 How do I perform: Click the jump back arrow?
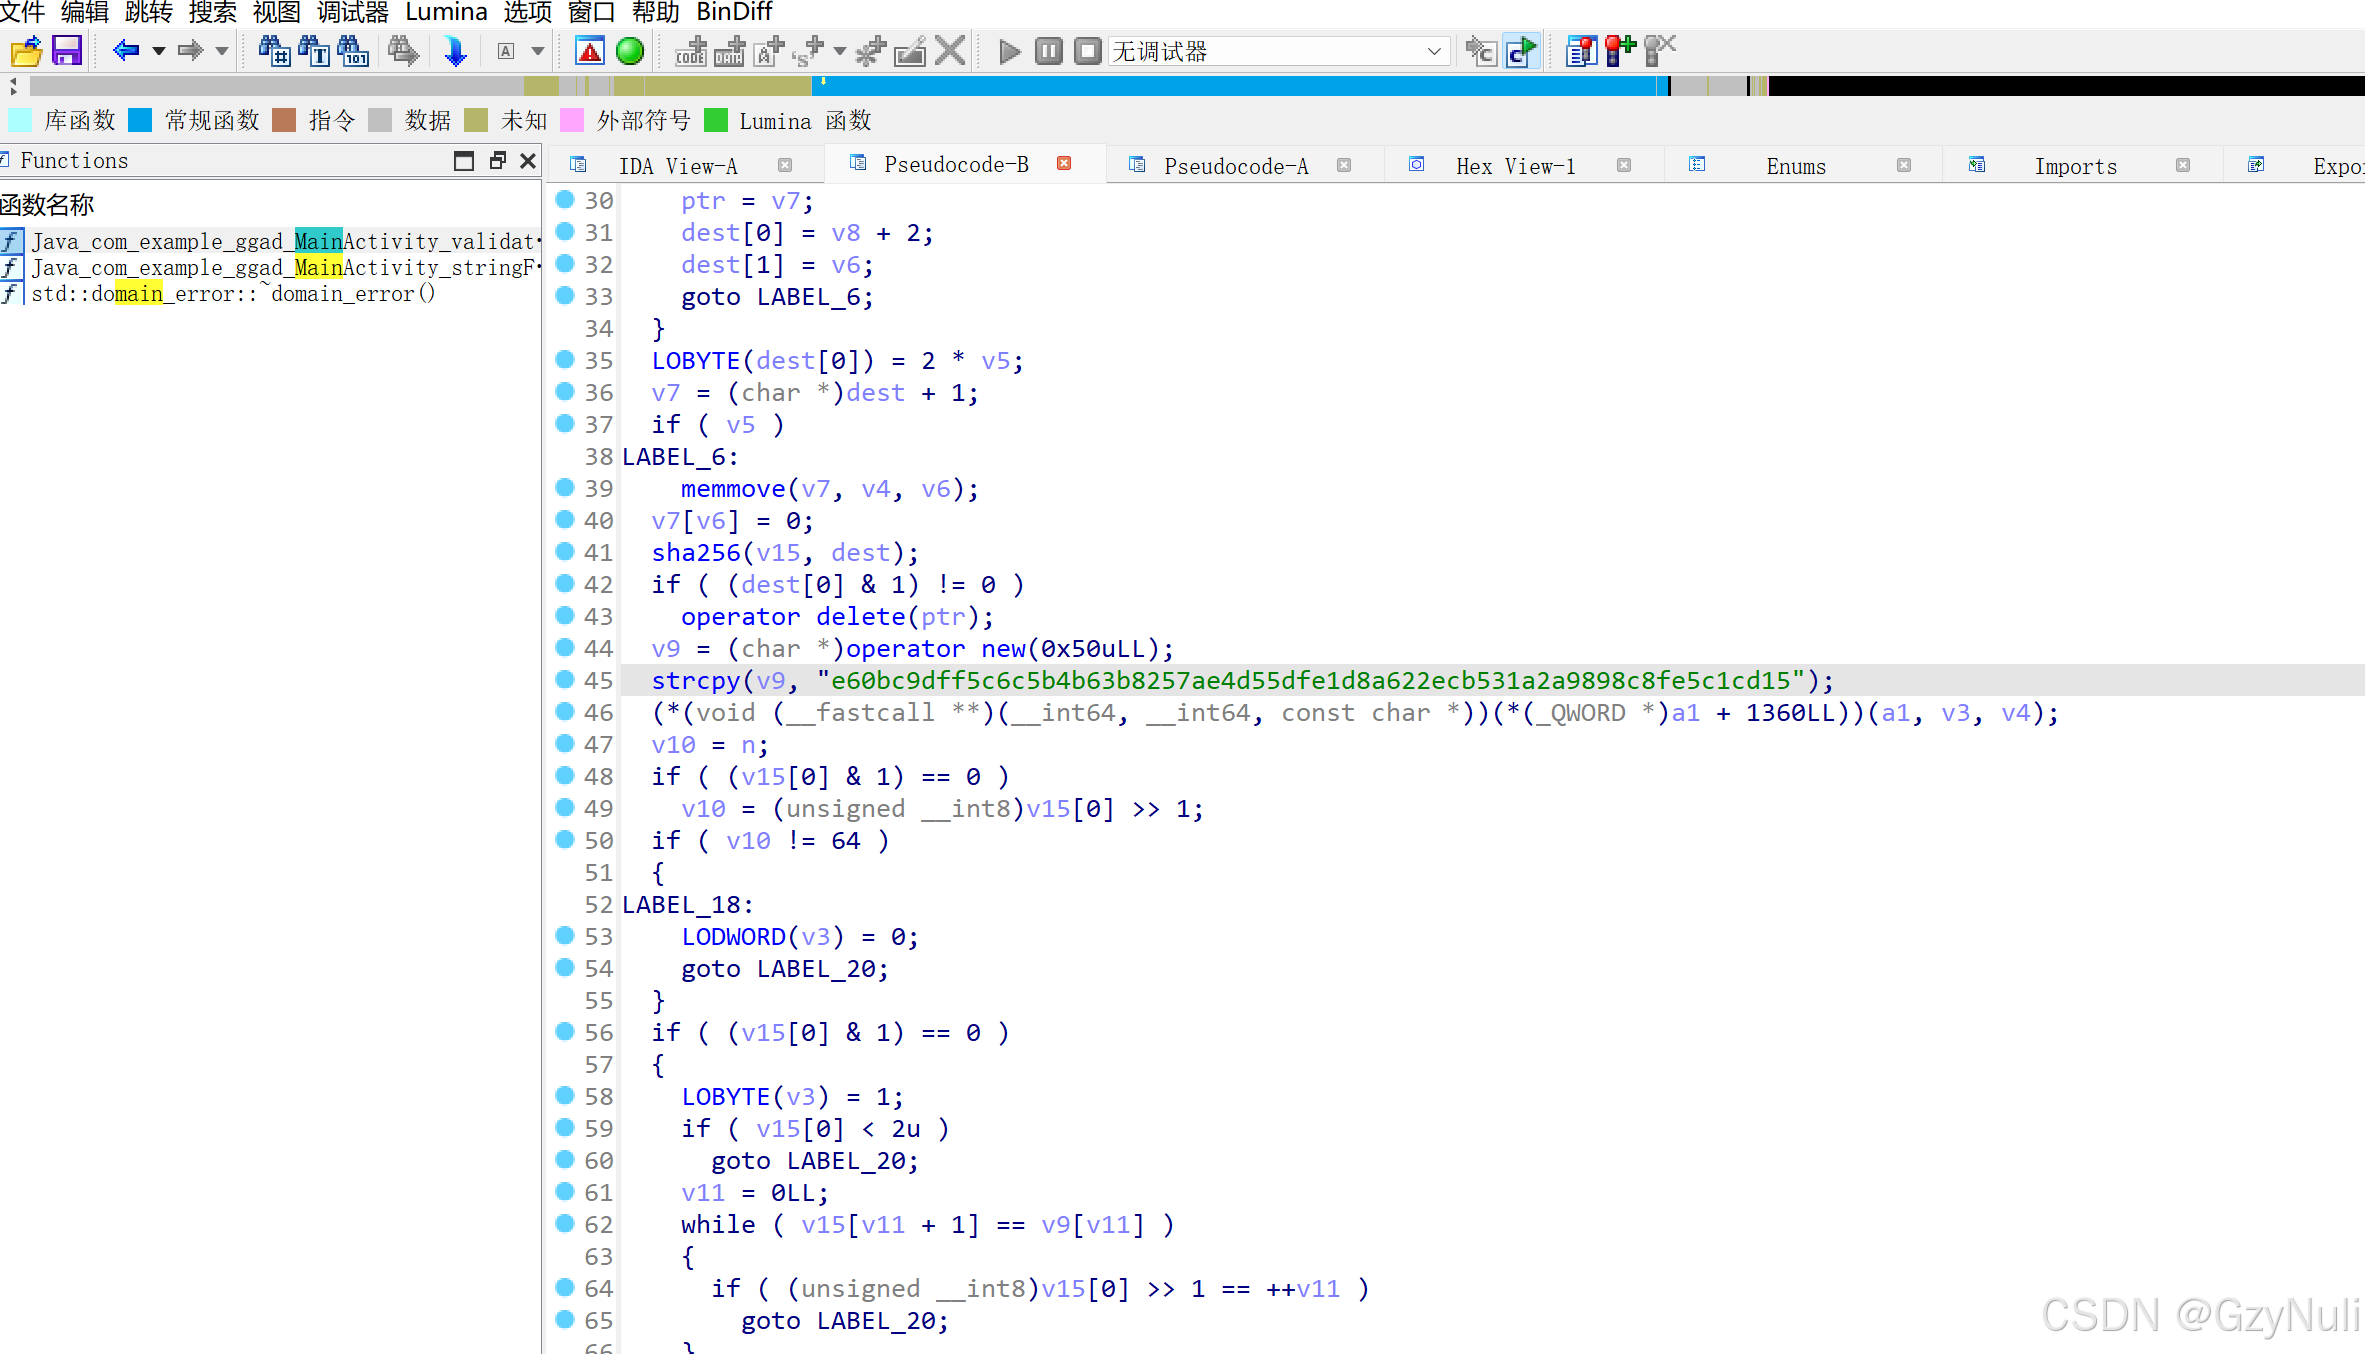tap(126, 50)
